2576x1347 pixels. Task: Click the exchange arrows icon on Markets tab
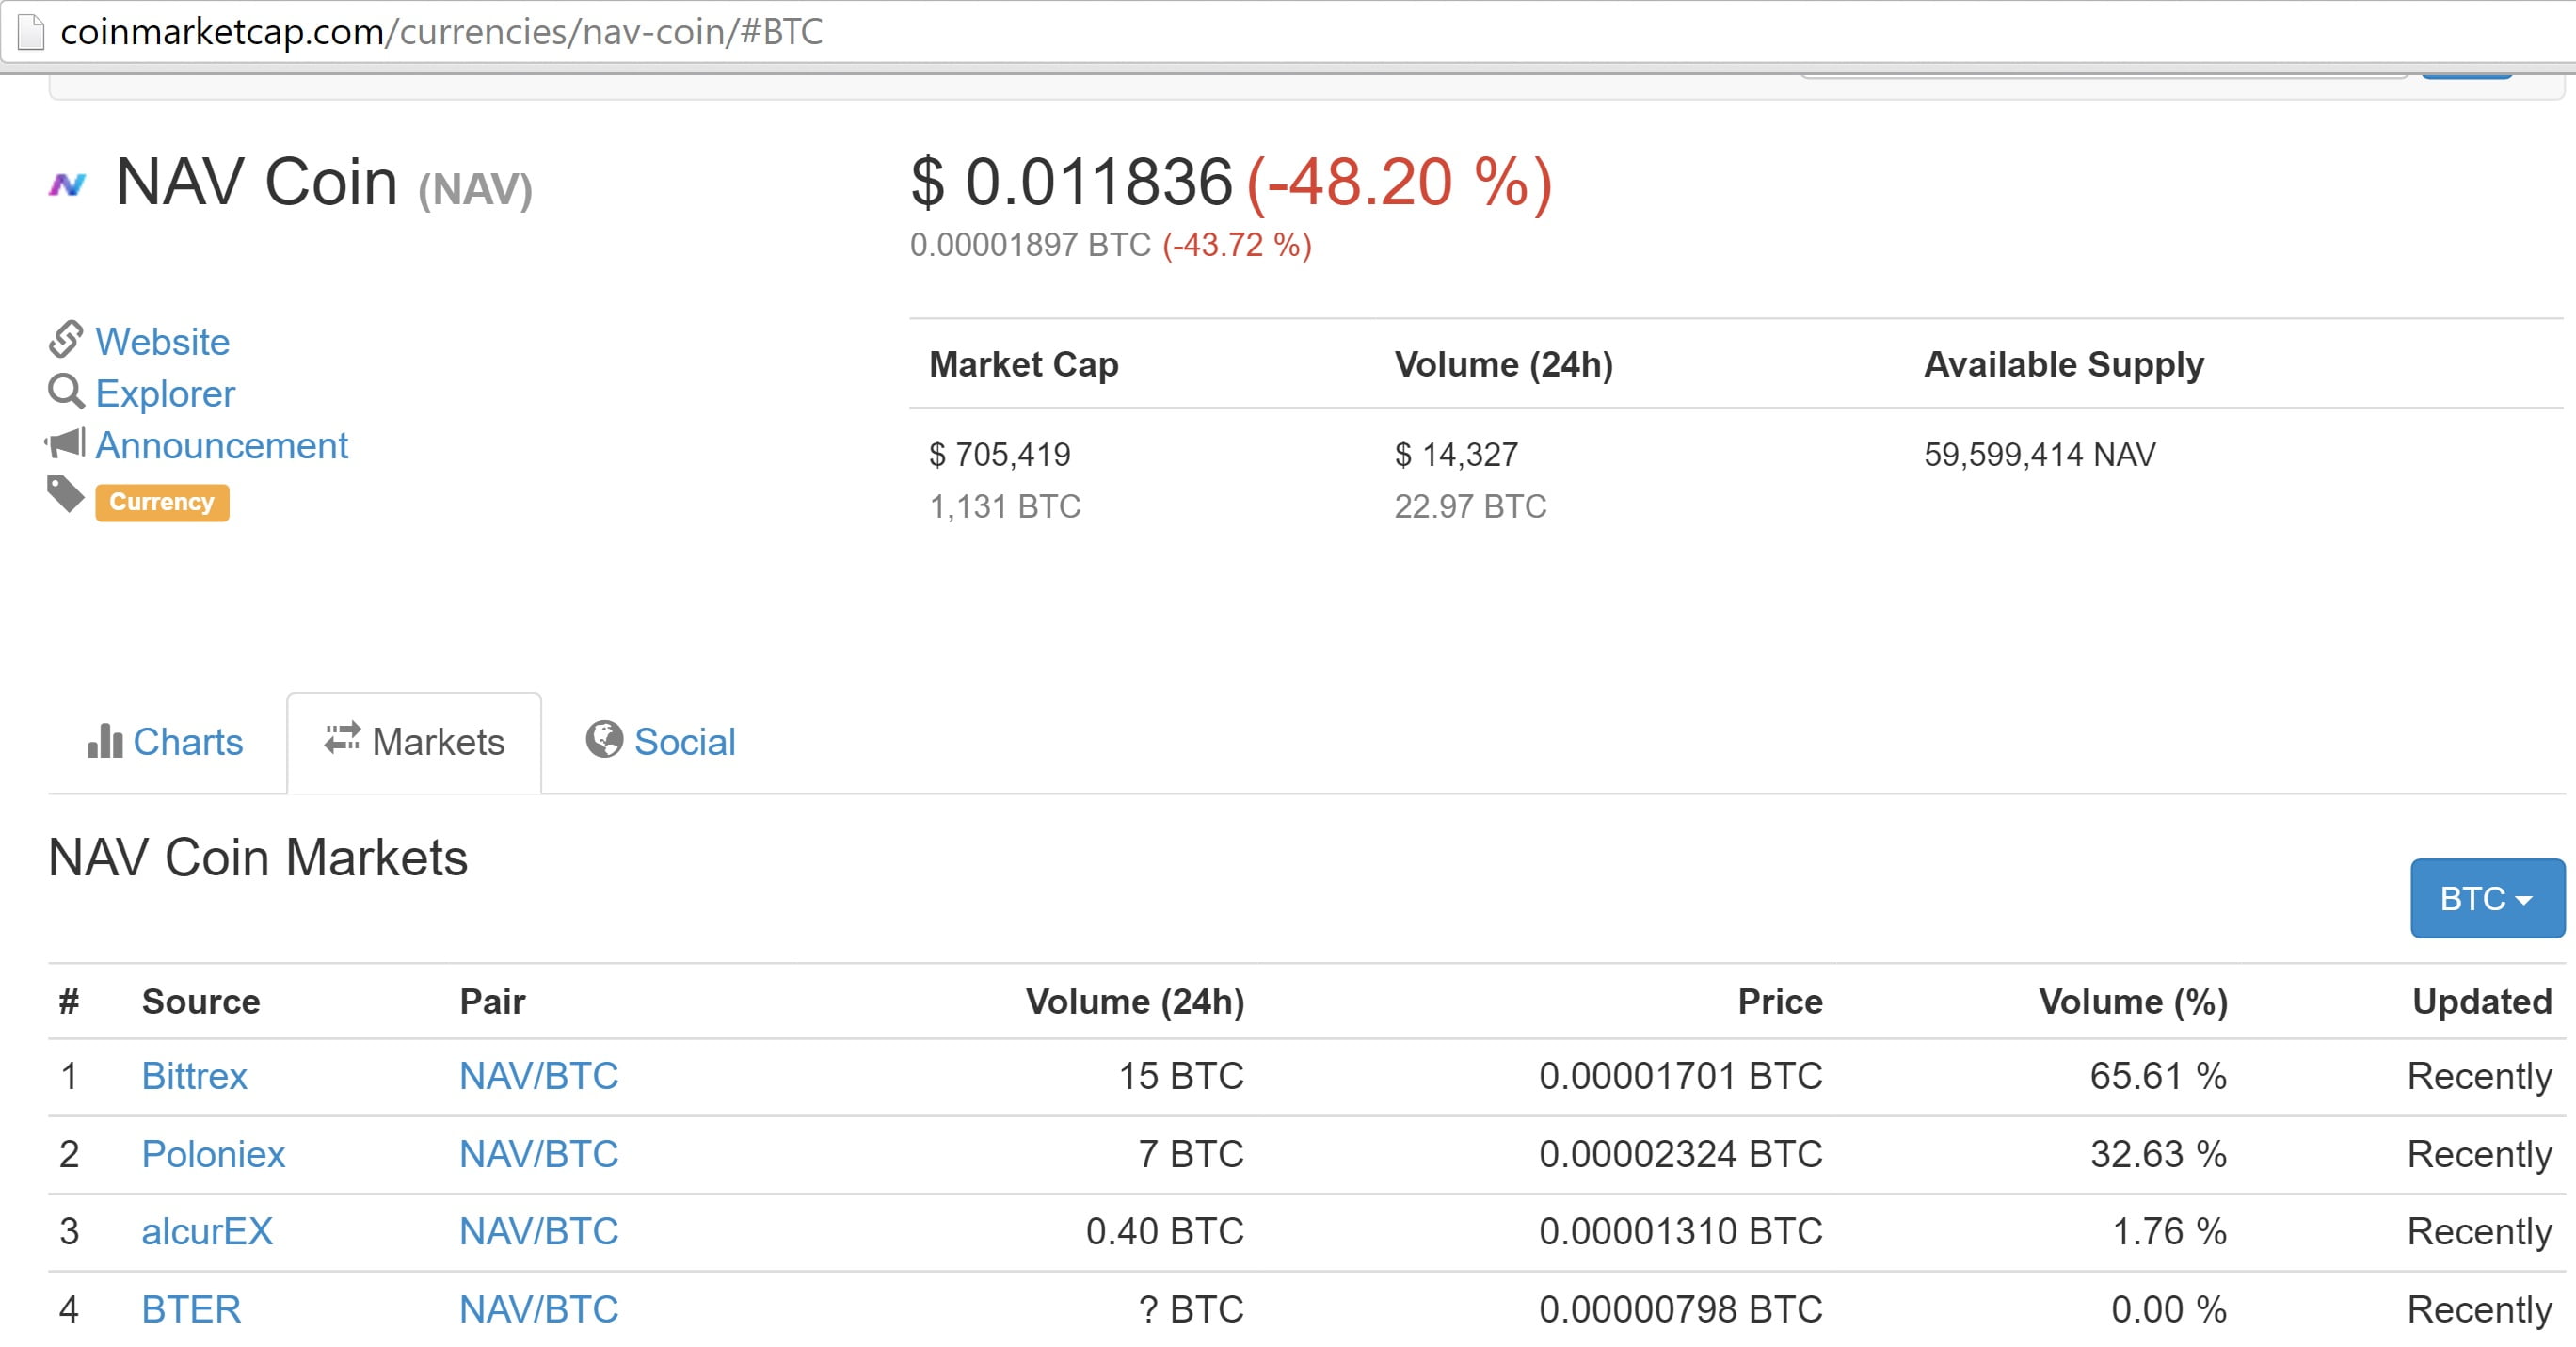(x=342, y=739)
